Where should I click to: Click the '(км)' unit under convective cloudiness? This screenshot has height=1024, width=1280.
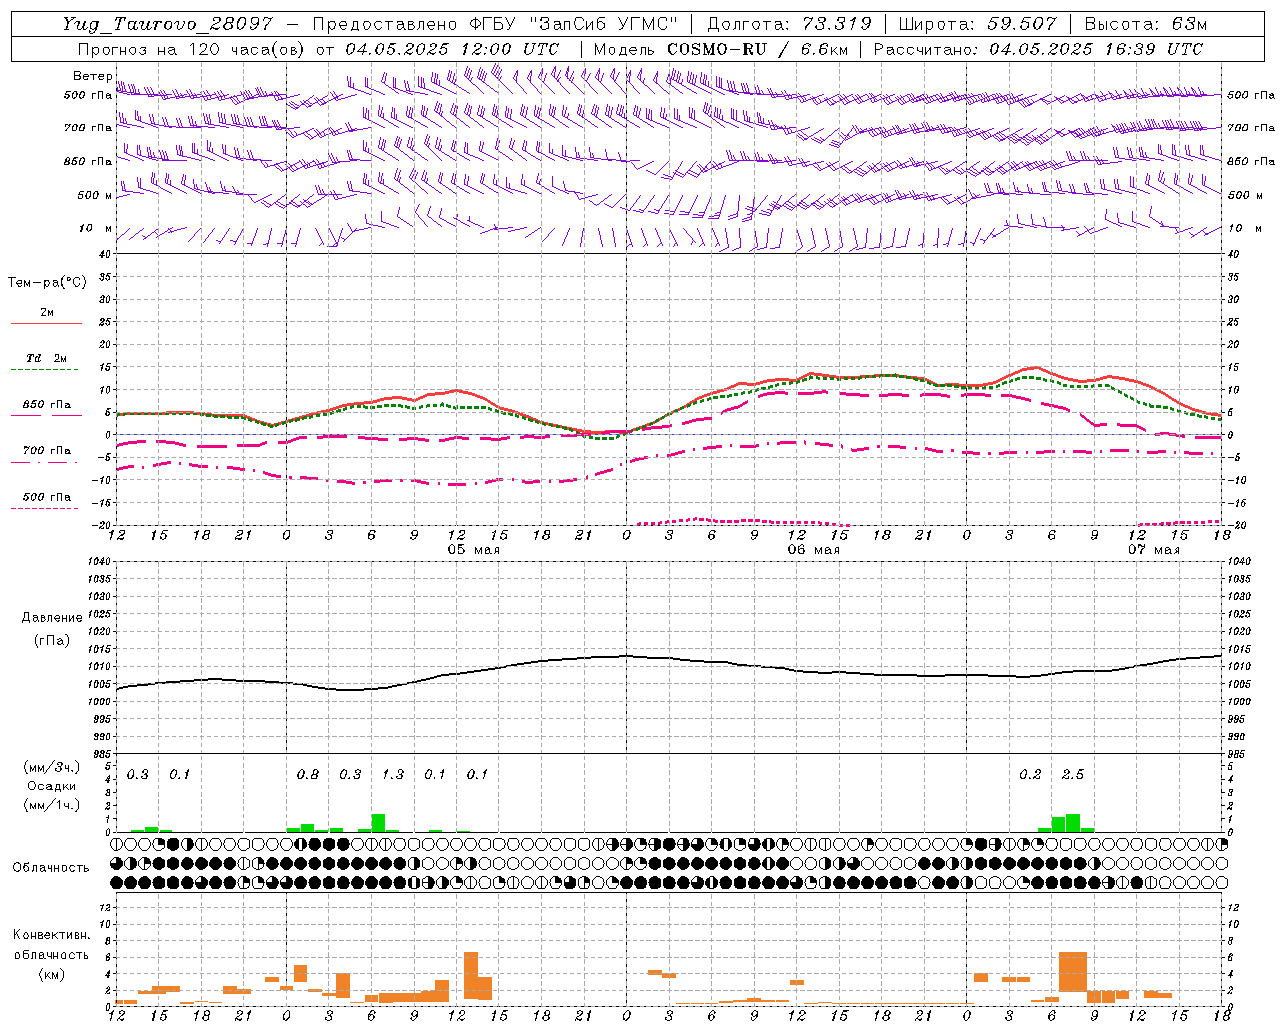[52, 974]
